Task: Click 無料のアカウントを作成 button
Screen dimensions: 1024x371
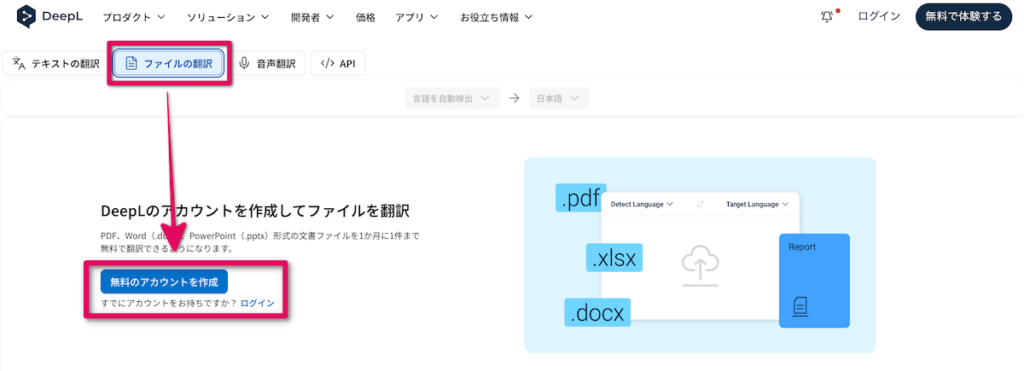Action: click(164, 282)
